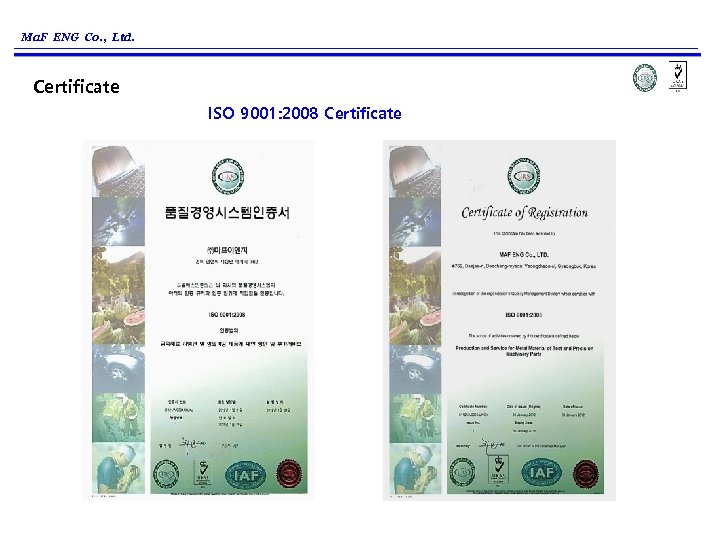Click the red seal on English certificate

click(586, 473)
